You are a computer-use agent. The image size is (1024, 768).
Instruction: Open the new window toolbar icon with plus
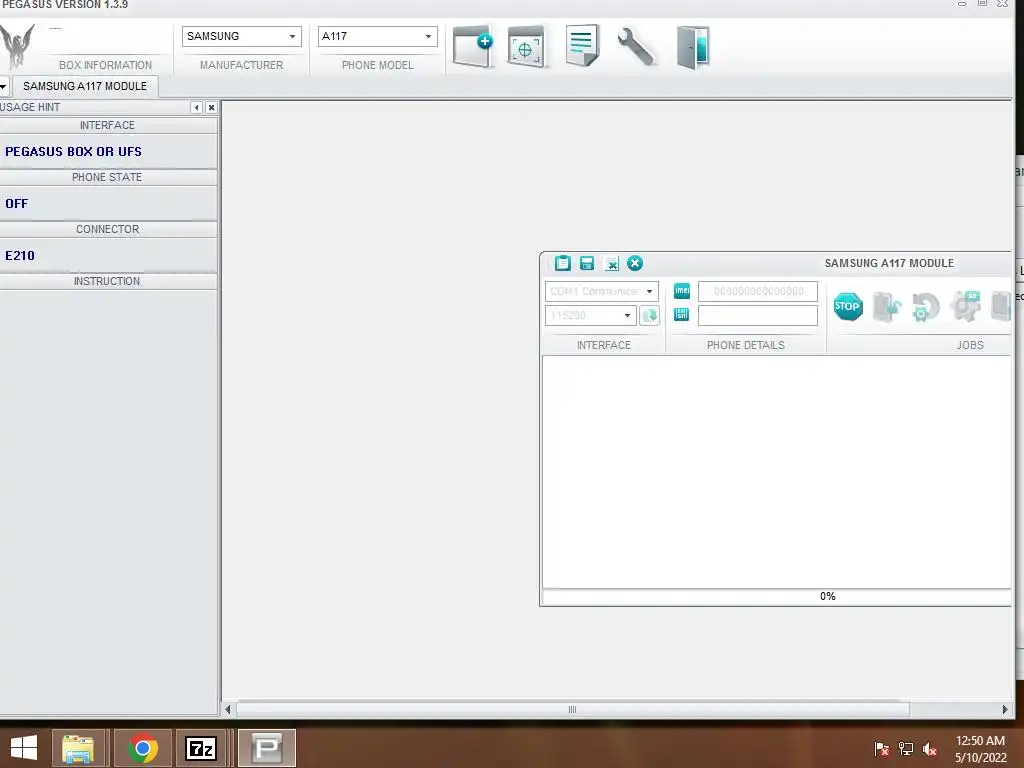[473, 46]
